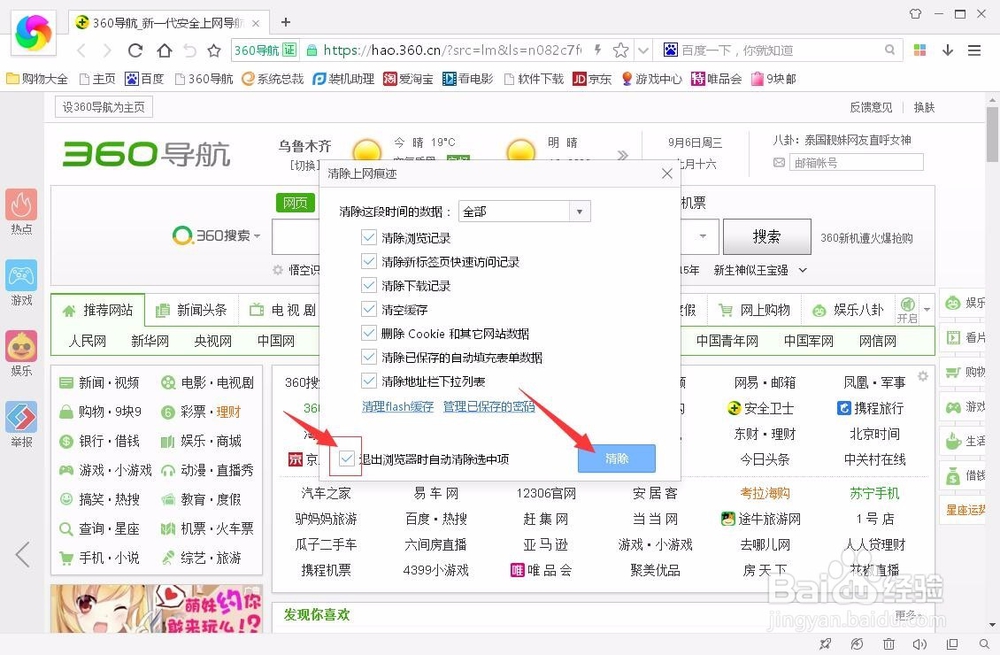Viewport: 1000px width, 655px height.
Task: Open the 全部 time range dropdown
Action: (x=525, y=211)
